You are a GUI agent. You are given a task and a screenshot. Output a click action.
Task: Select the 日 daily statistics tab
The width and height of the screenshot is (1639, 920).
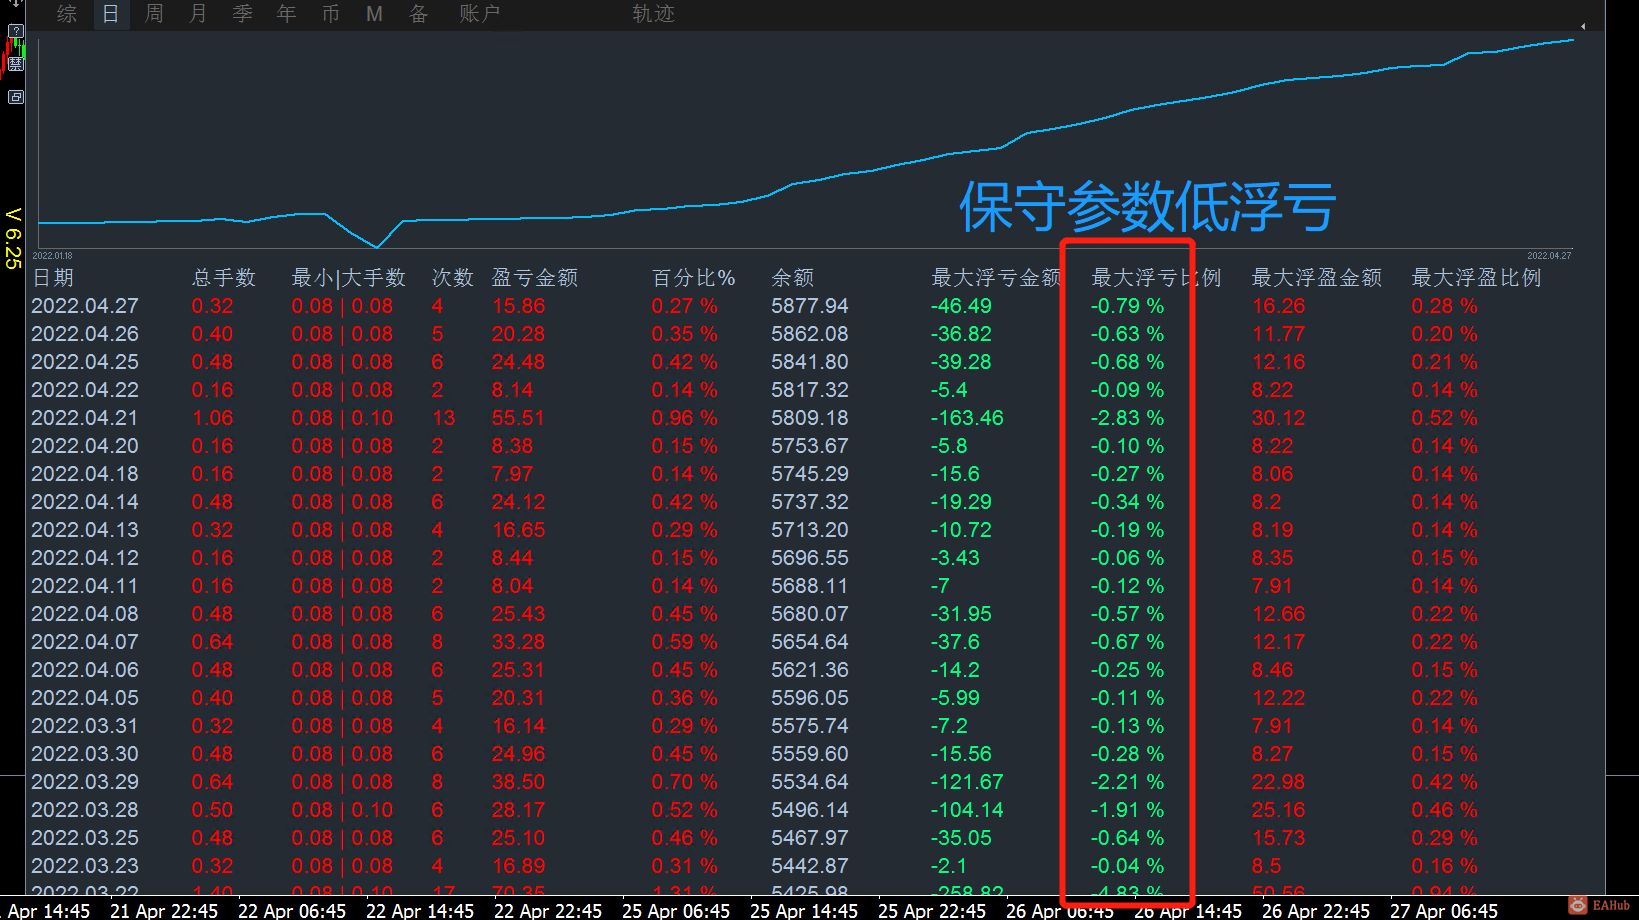point(110,14)
